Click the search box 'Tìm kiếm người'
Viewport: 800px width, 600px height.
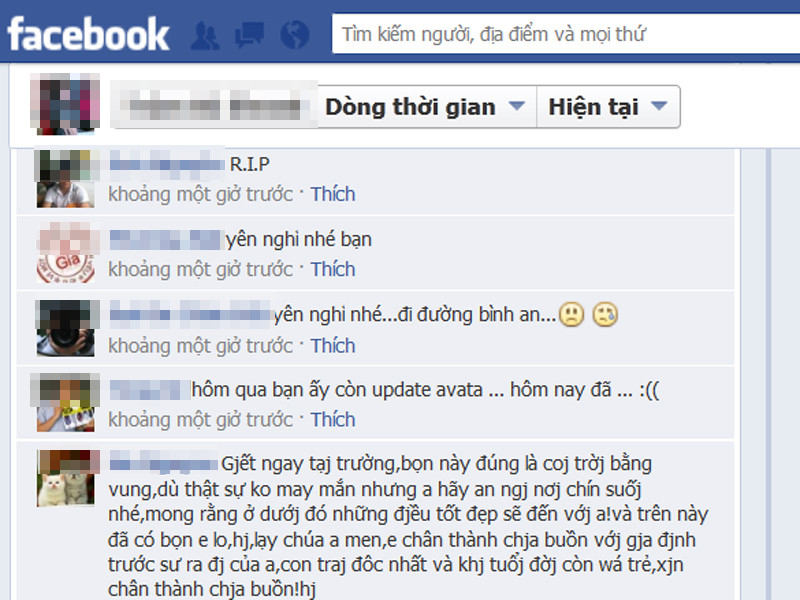click(566, 34)
